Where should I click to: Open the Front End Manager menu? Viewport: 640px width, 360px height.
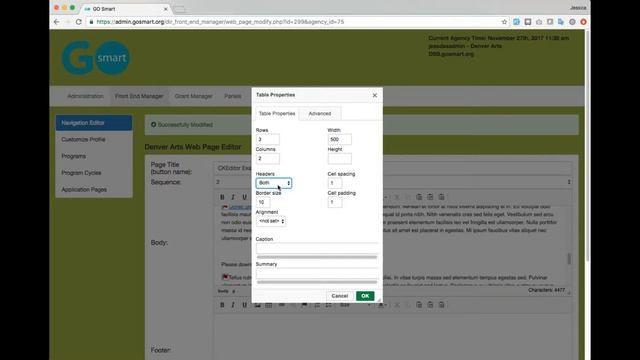click(x=139, y=96)
